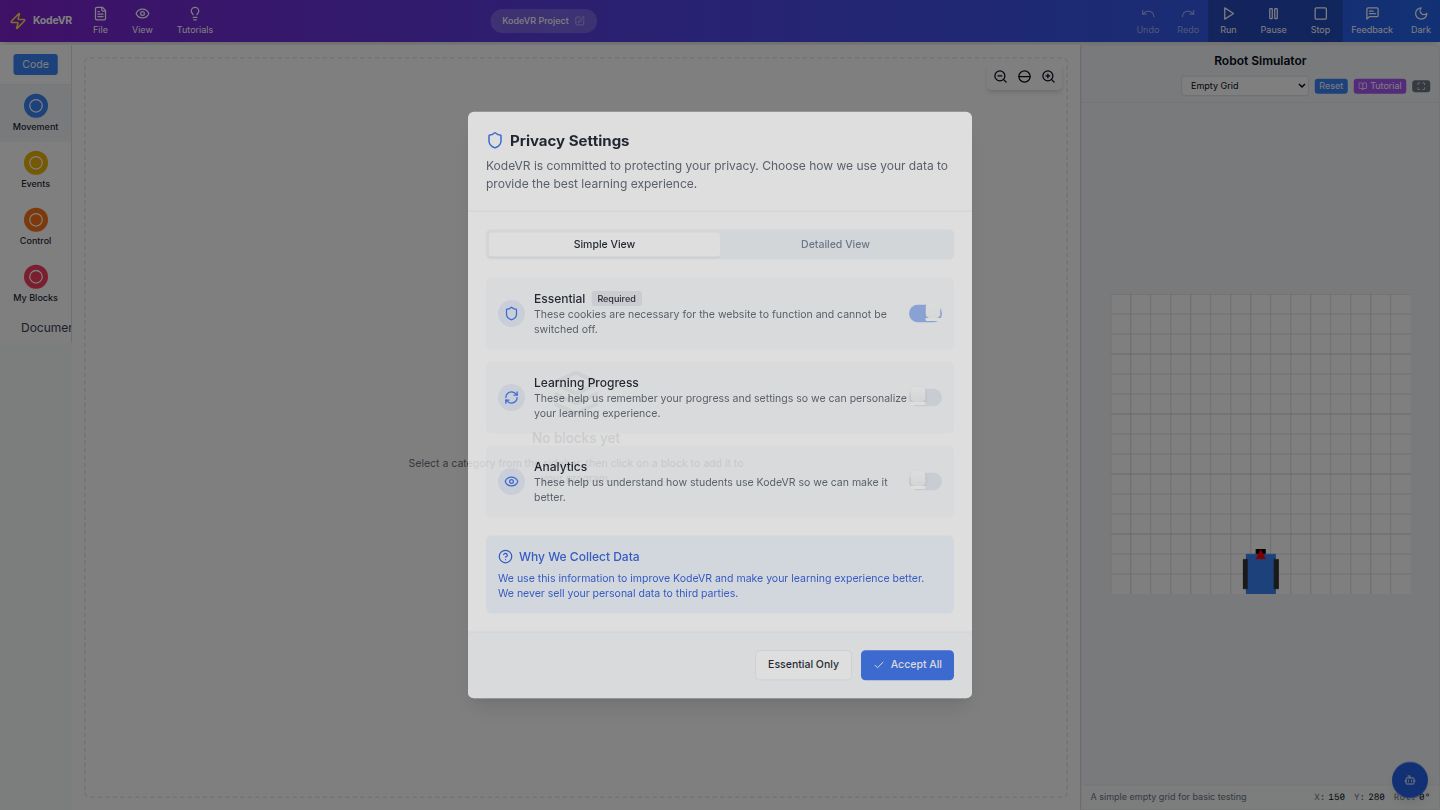This screenshot has height=810, width=1440.
Task: Click the Analytics eye icon
Action: [x=511, y=481]
